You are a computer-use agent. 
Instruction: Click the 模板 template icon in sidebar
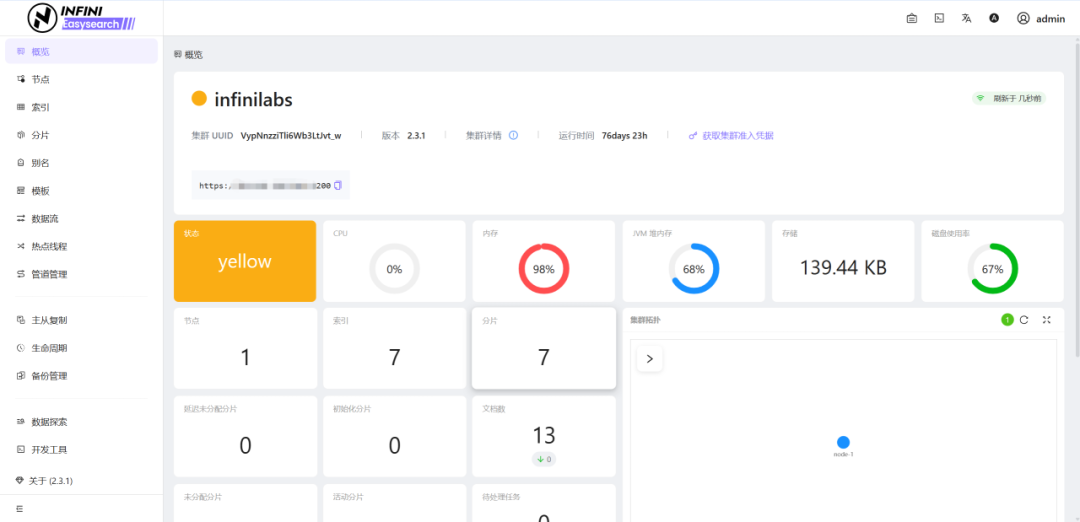tap(21, 191)
